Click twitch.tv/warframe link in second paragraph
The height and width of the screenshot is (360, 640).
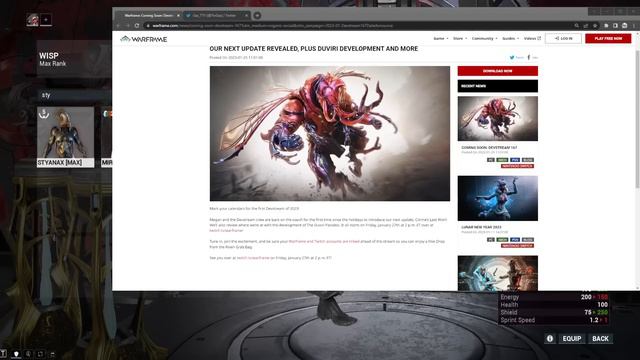point(226,231)
